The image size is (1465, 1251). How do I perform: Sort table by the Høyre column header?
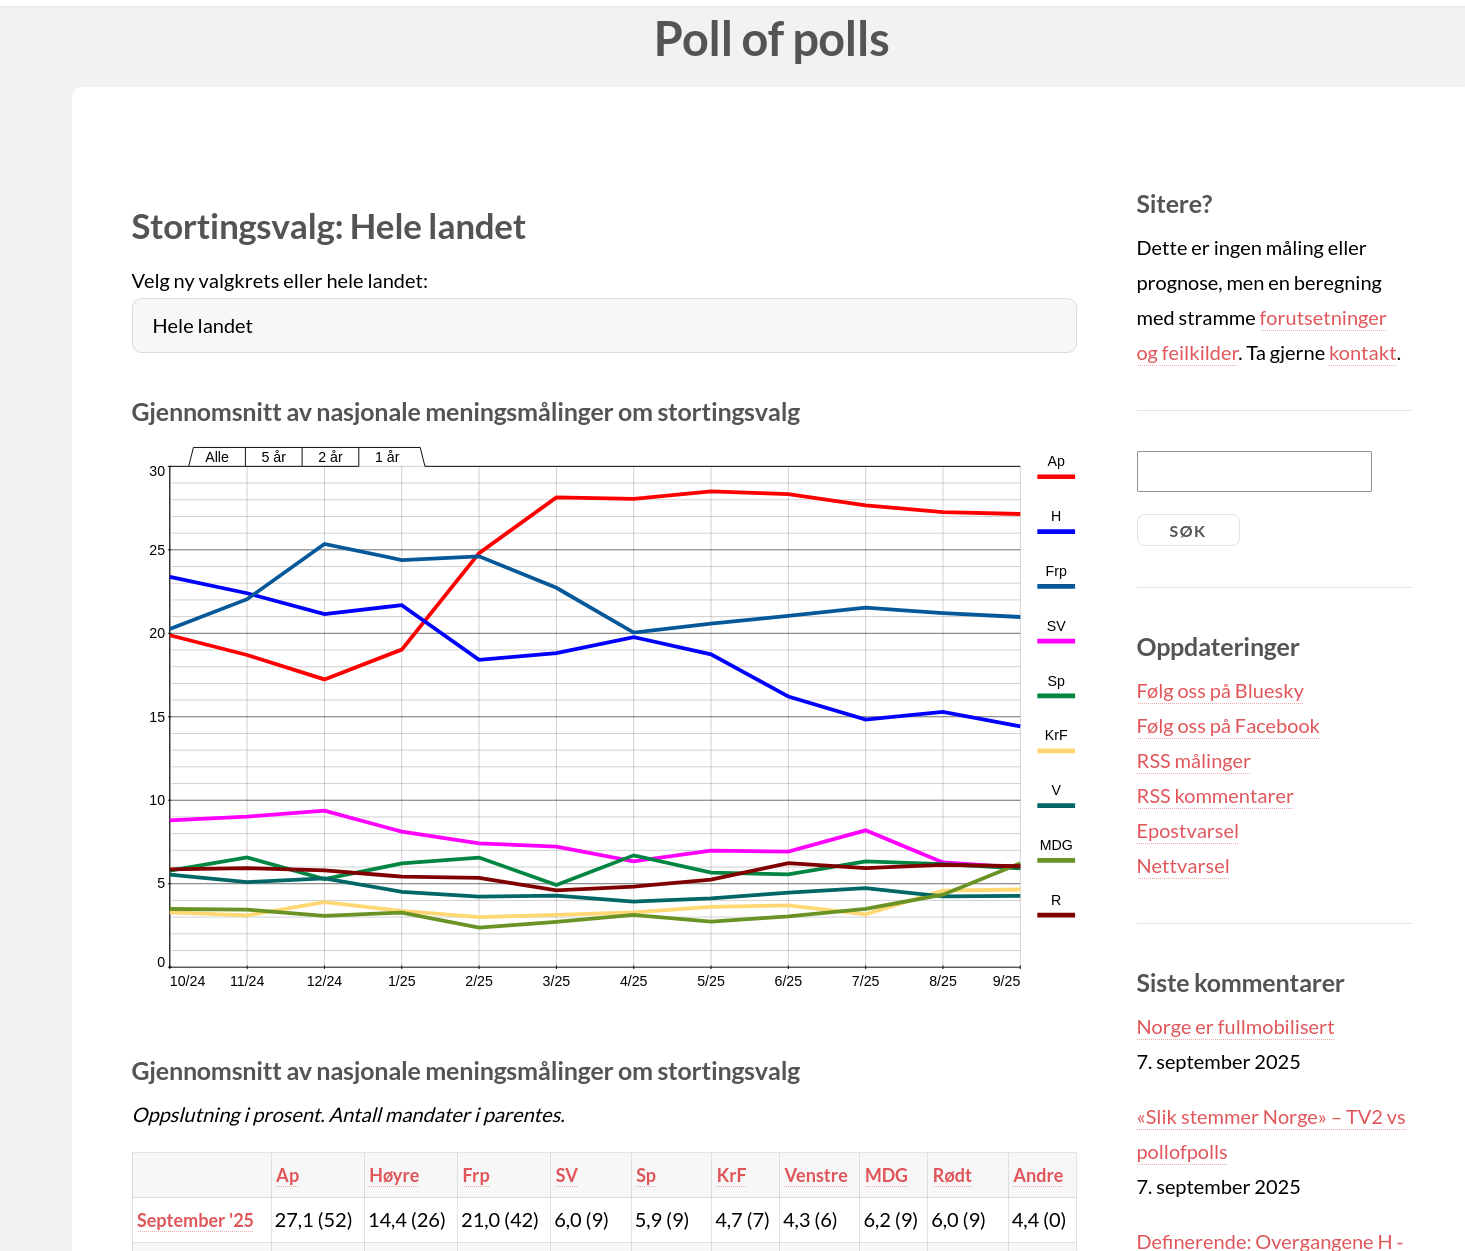click(394, 1175)
